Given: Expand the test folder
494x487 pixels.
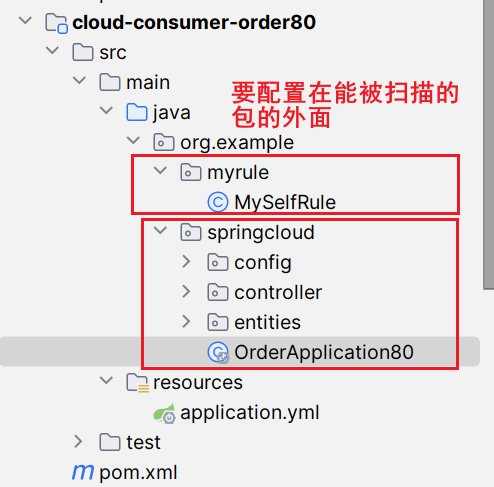Looking at the screenshot, I should click(78, 442).
